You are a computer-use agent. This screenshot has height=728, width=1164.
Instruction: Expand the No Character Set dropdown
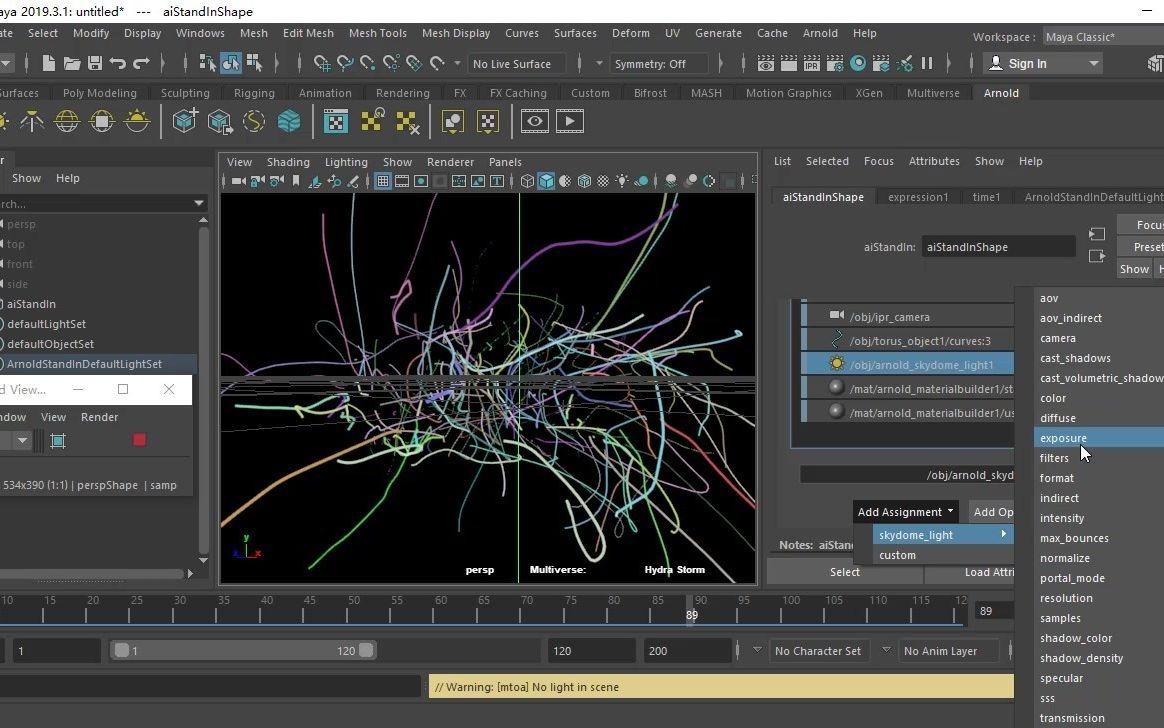(819, 651)
